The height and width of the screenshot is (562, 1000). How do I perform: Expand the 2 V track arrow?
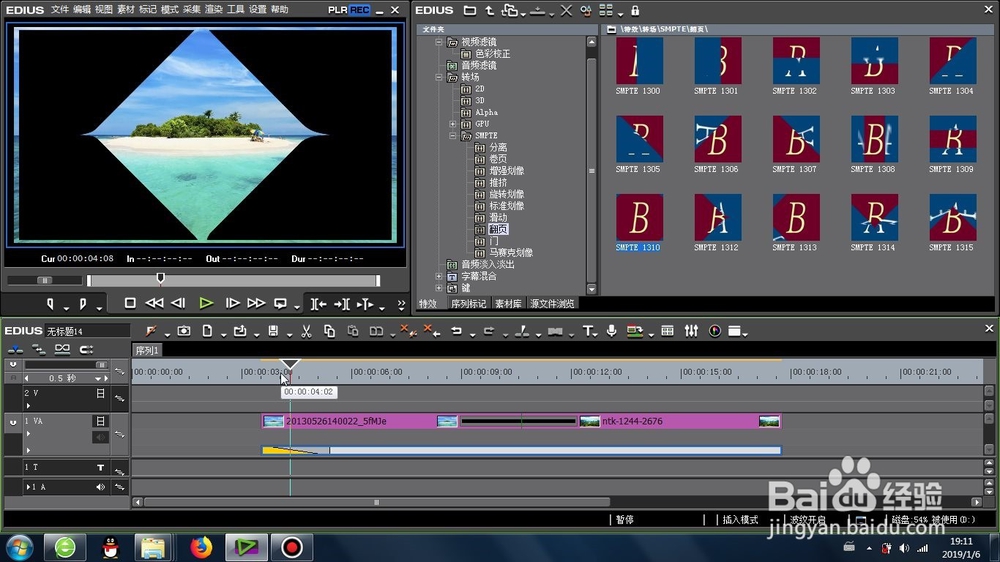28,405
